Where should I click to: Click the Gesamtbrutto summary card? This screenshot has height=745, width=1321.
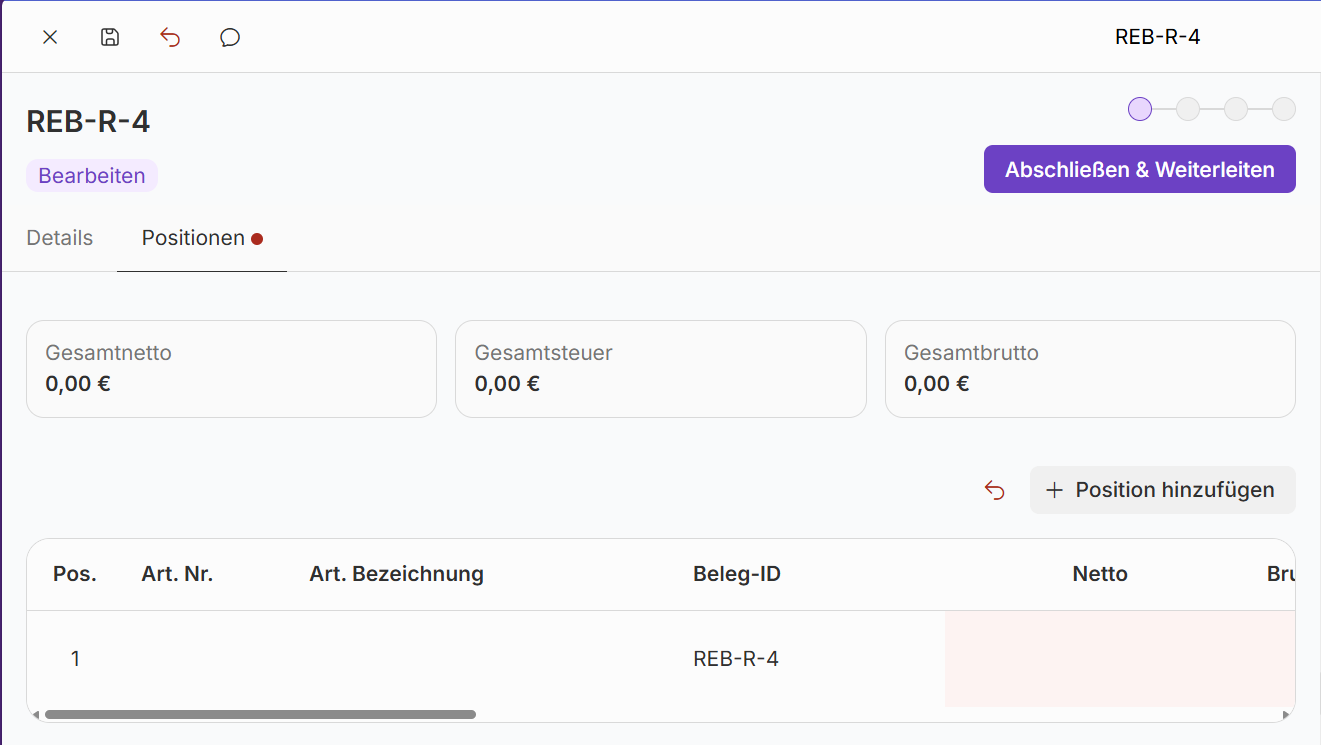point(1090,369)
